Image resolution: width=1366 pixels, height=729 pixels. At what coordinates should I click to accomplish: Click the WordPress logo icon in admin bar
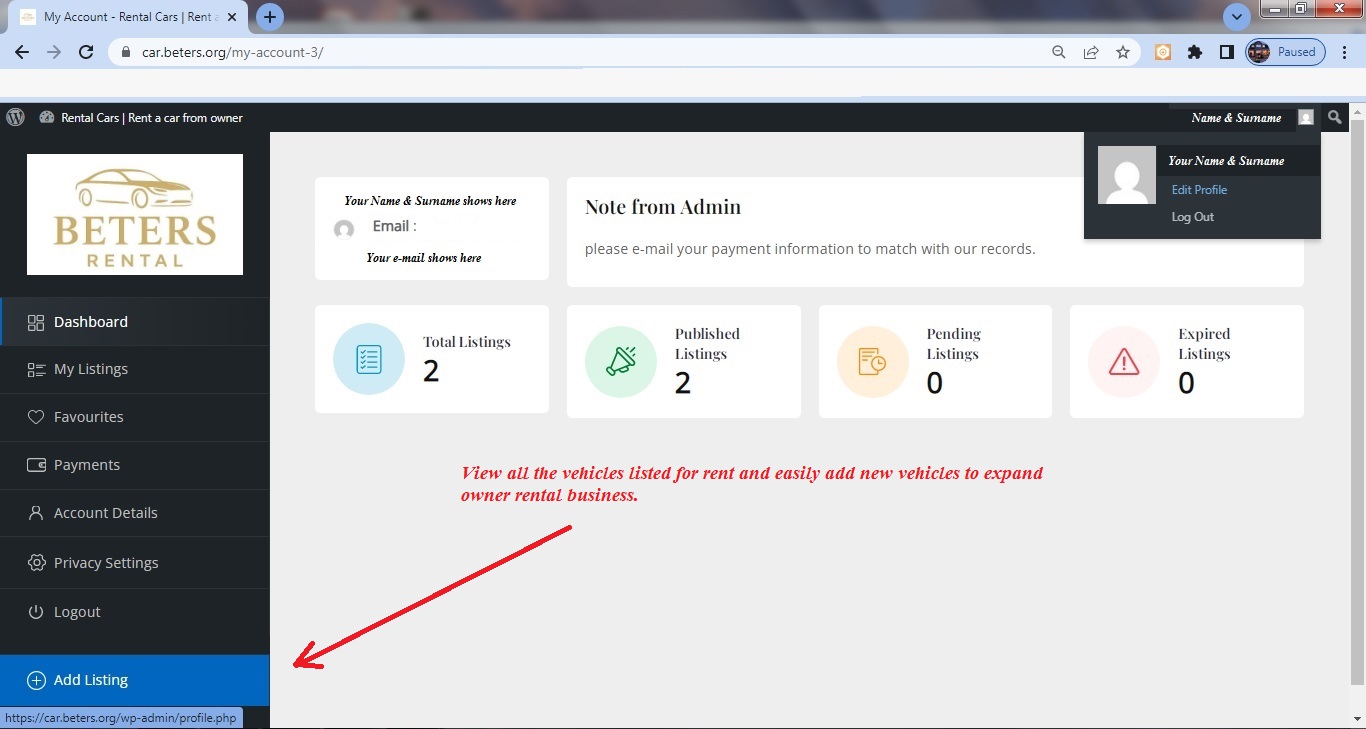(x=15, y=117)
